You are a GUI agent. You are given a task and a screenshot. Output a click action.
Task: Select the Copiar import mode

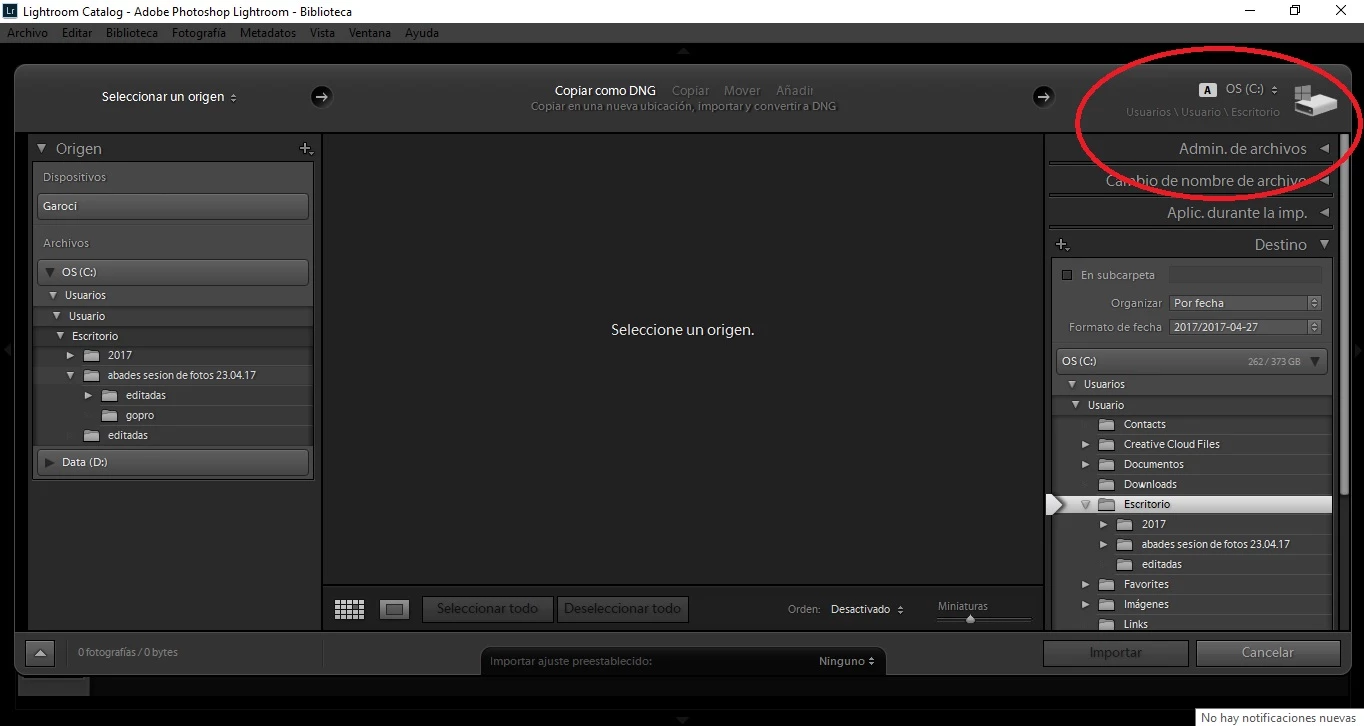point(690,90)
